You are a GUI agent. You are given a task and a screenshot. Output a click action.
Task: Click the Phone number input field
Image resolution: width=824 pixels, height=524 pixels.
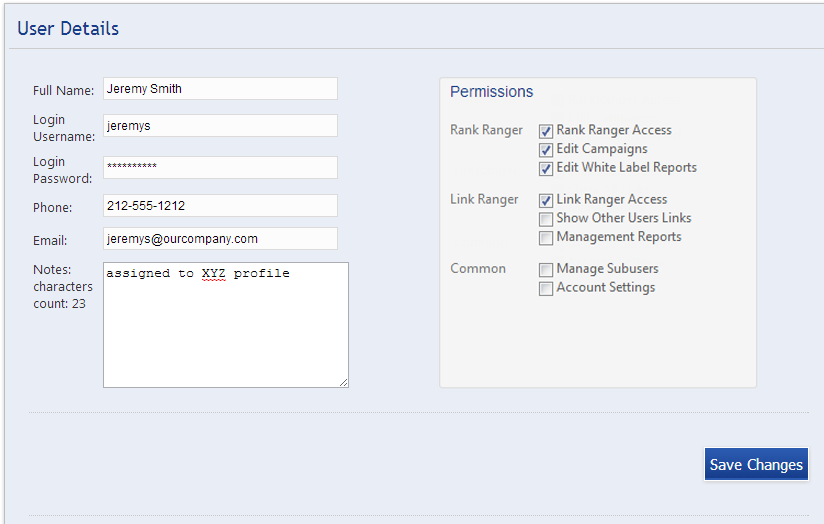point(220,206)
